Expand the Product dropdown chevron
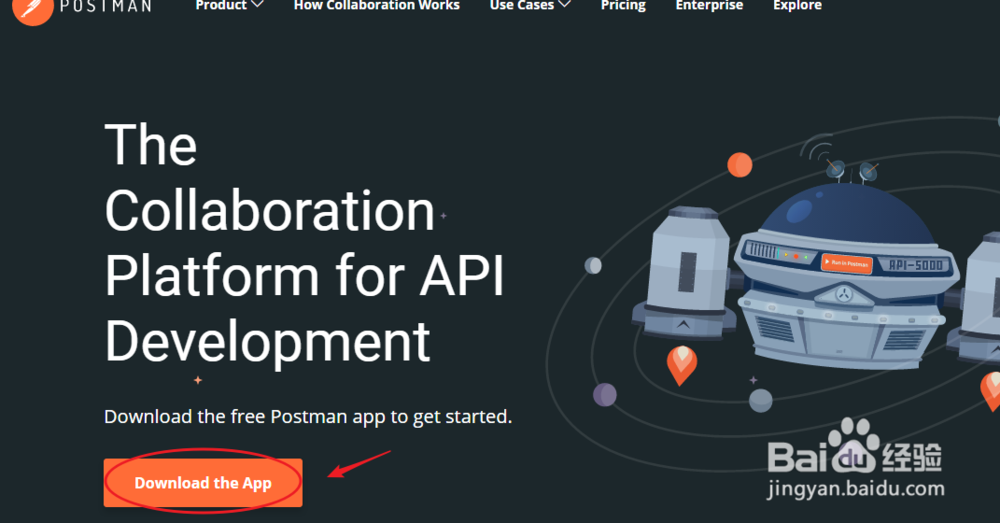1000x523 pixels. [258, 4]
